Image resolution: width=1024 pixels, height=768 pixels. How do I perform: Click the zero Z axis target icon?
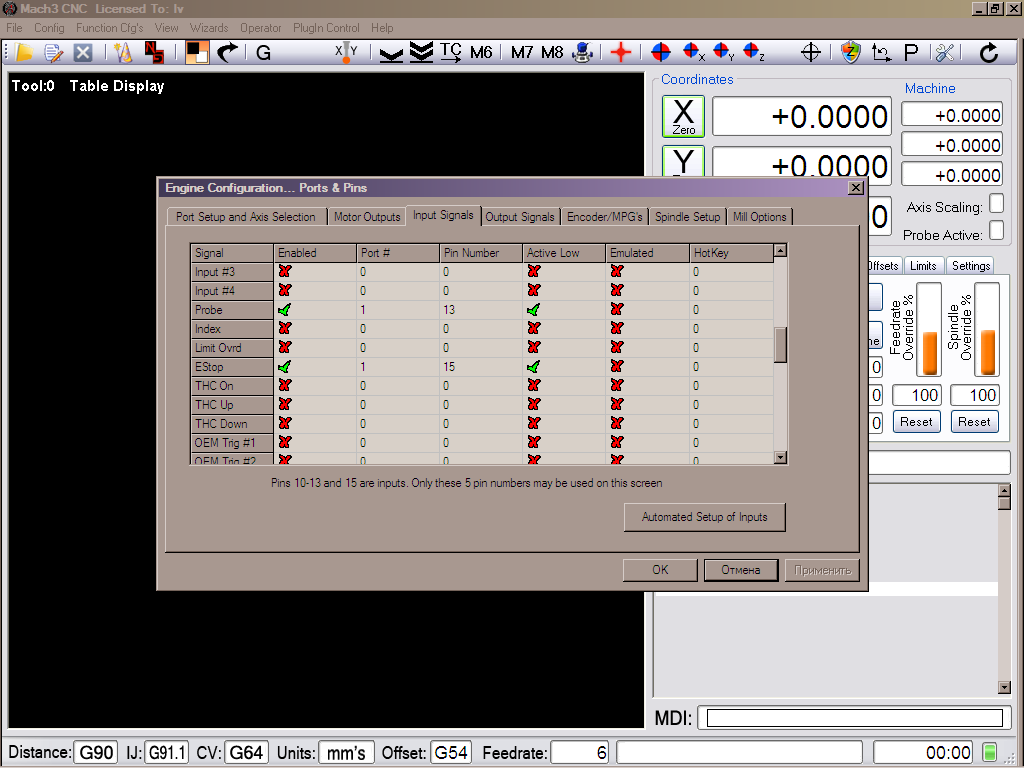[x=754, y=52]
